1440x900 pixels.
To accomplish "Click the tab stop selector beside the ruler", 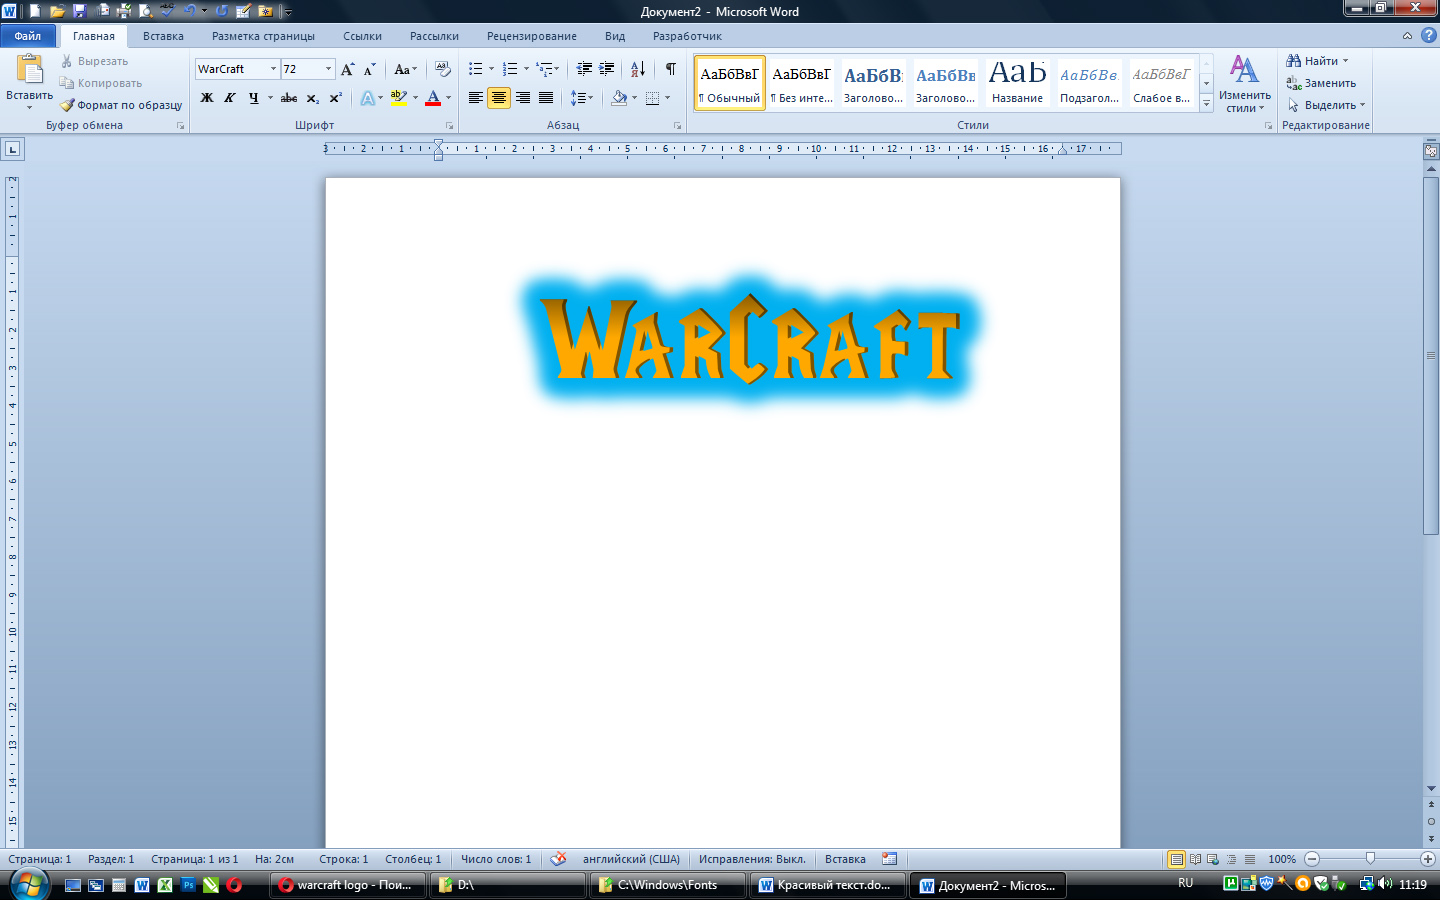I will click(x=13, y=149).
